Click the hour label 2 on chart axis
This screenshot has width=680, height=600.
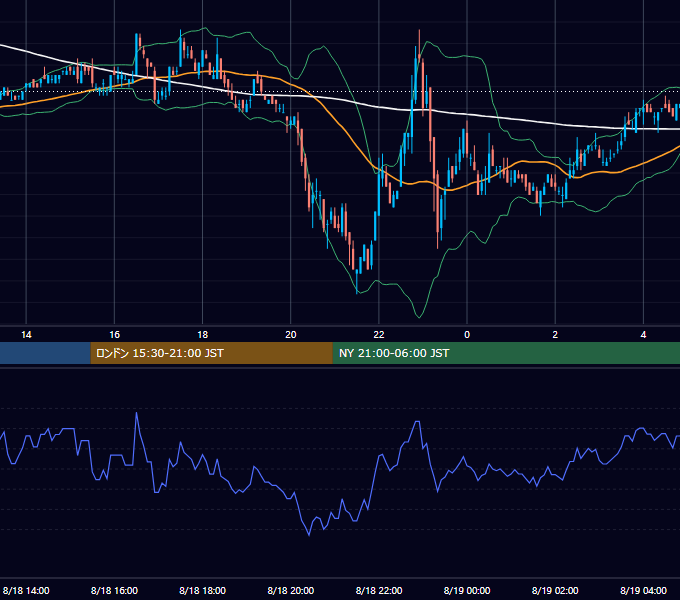[x=555, y=335]
